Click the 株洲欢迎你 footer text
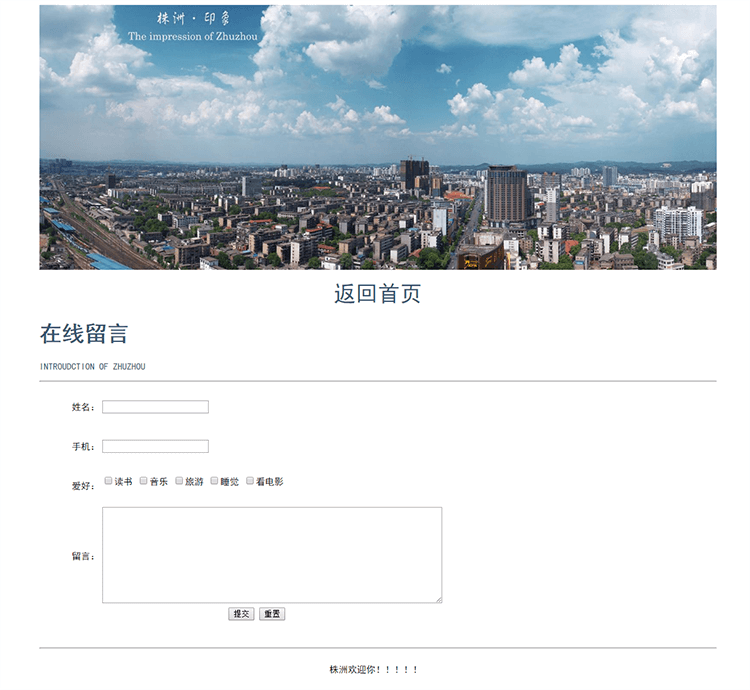 pos(373,669)
